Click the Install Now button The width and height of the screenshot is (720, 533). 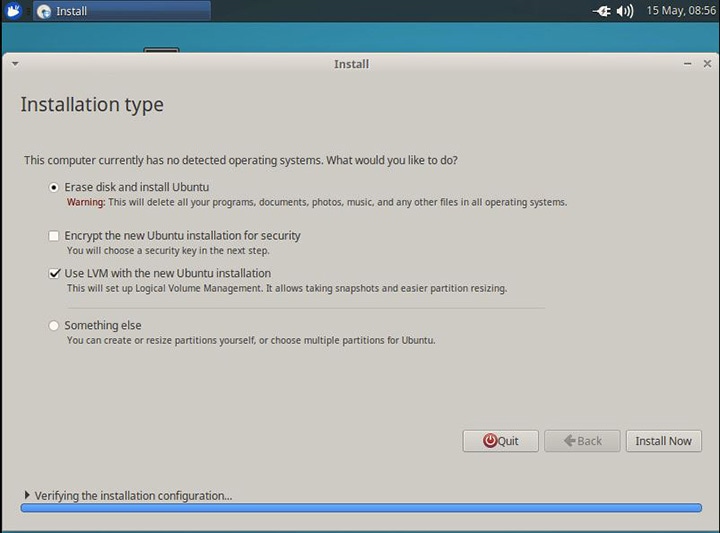point(664,441)
